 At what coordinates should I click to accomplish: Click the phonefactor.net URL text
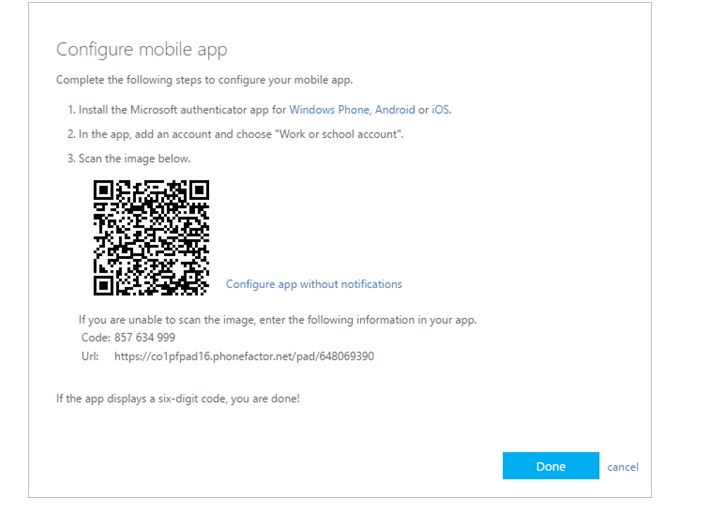(x=244, y=357)
